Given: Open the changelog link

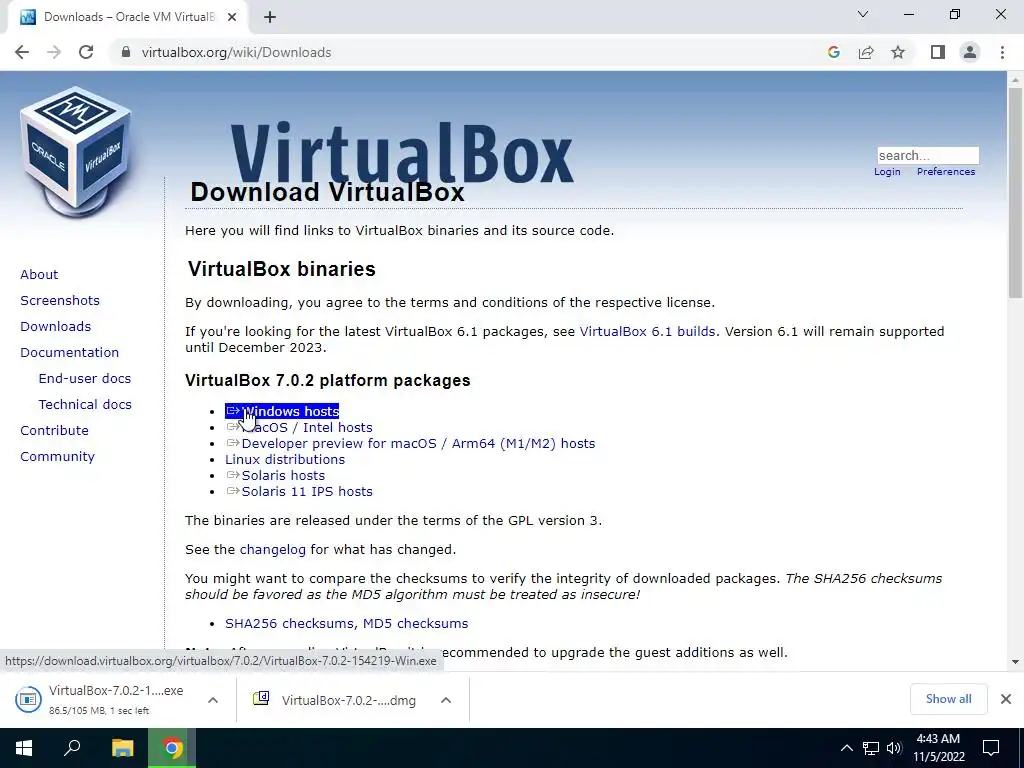Looking at the screenshot, I should 272,550.
